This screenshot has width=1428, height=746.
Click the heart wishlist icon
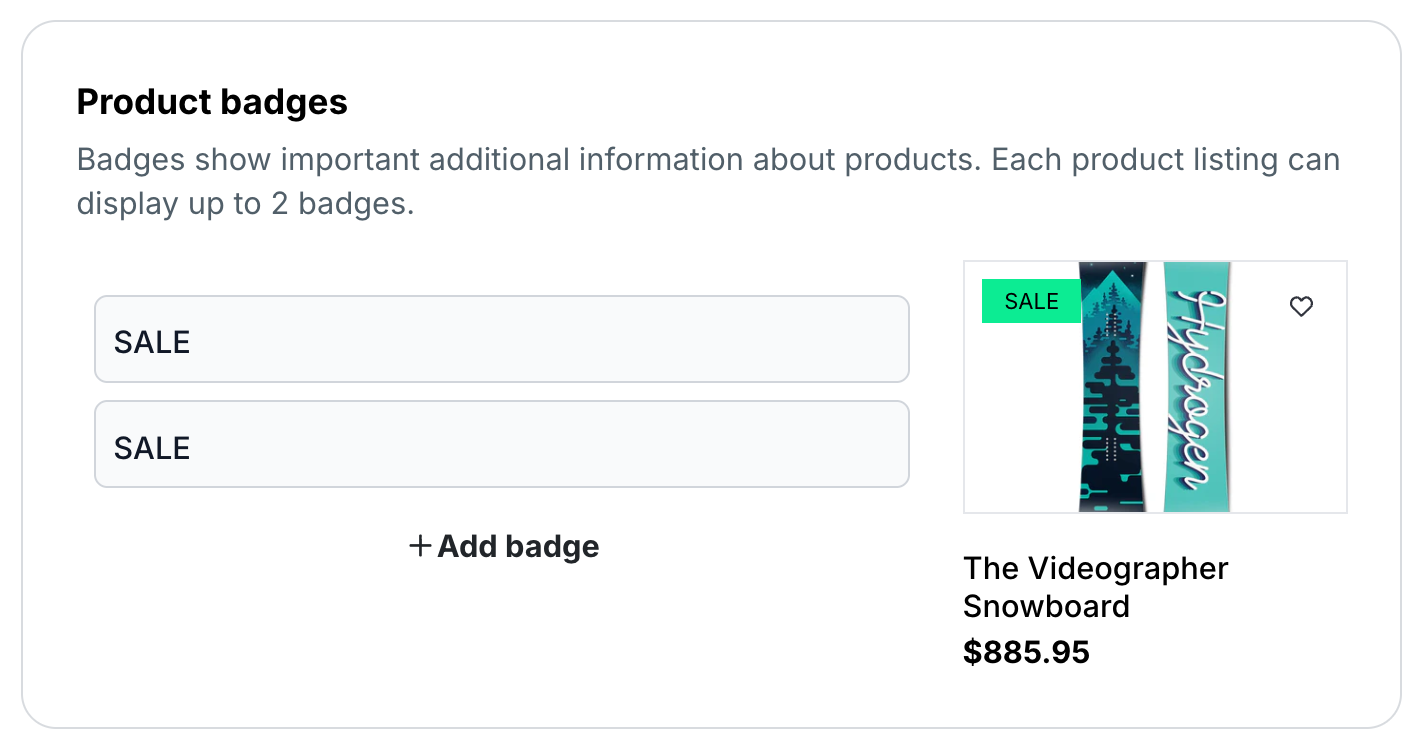pos(1301,307)
